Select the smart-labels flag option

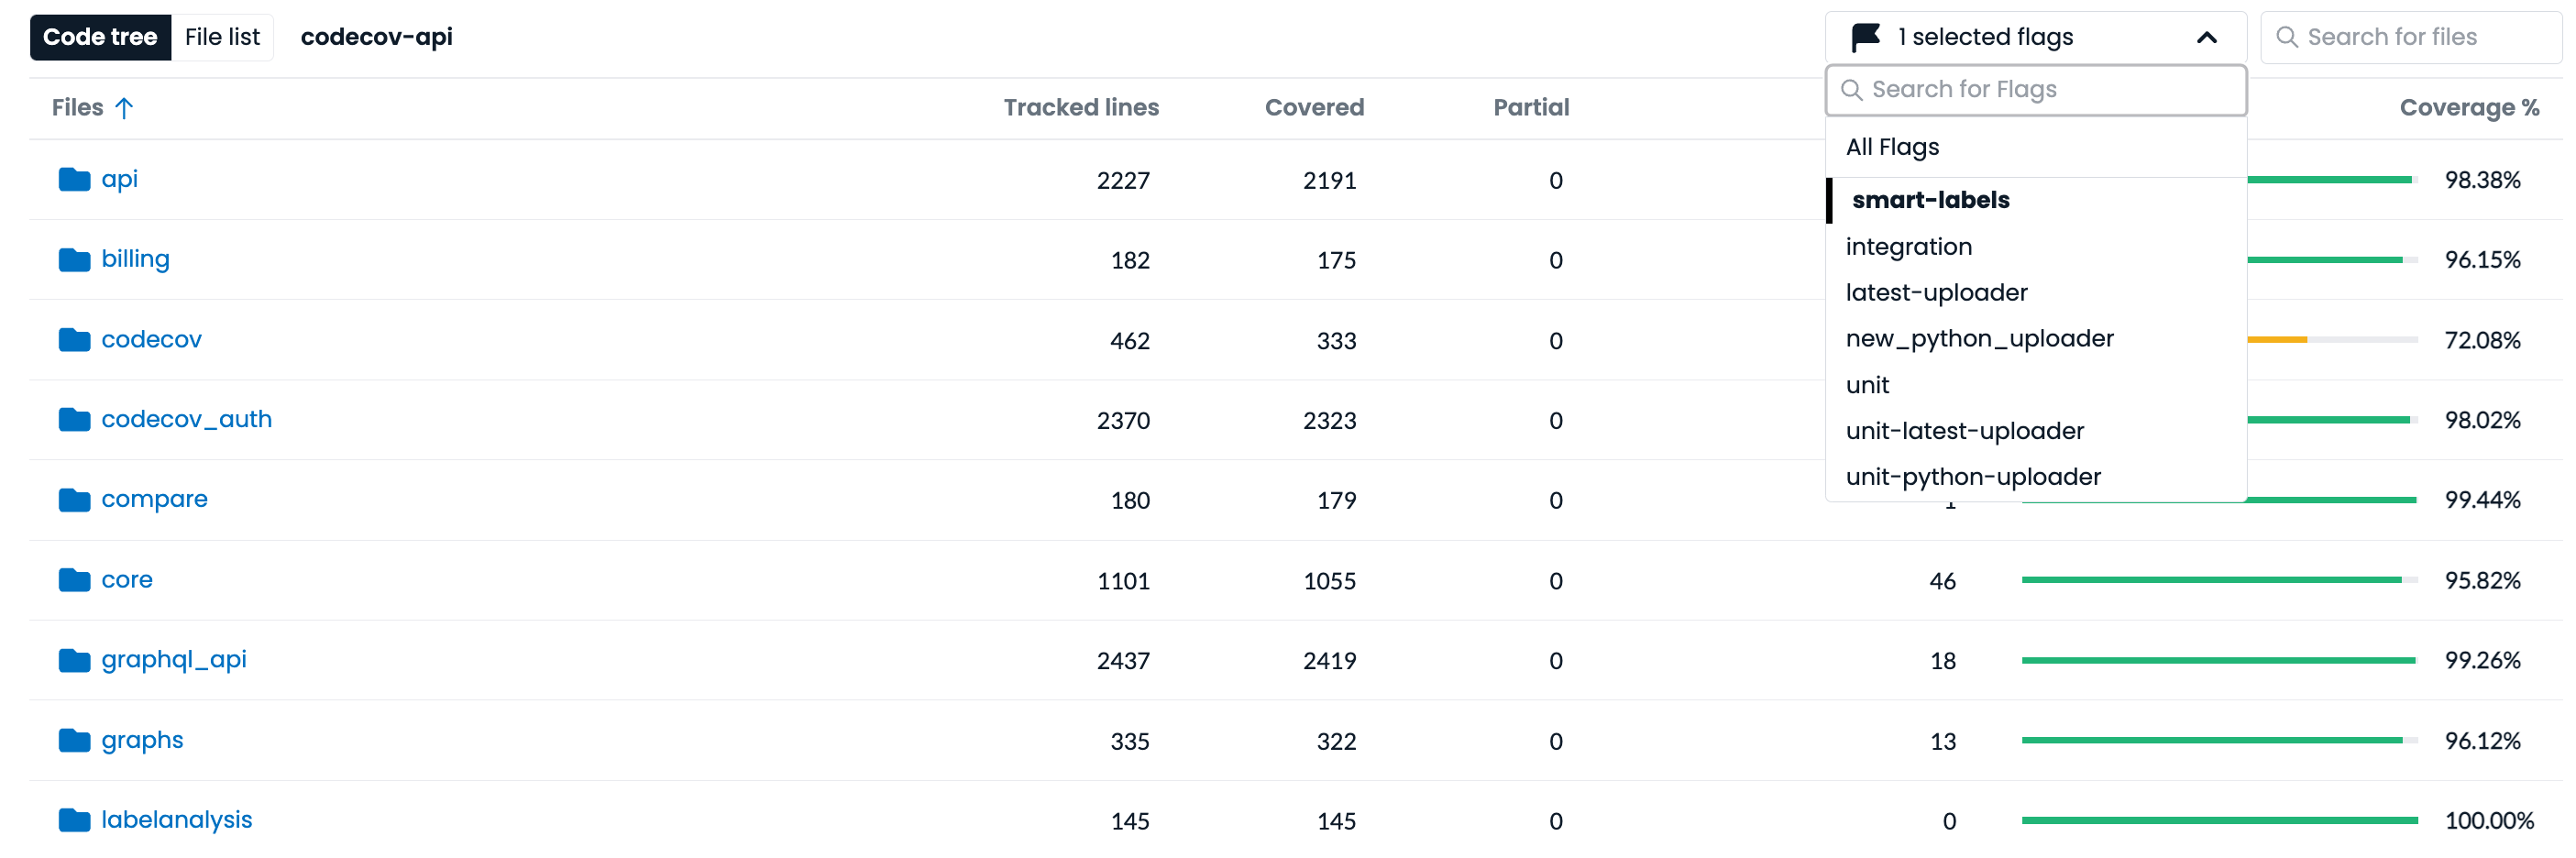[x=1930, y=200]
